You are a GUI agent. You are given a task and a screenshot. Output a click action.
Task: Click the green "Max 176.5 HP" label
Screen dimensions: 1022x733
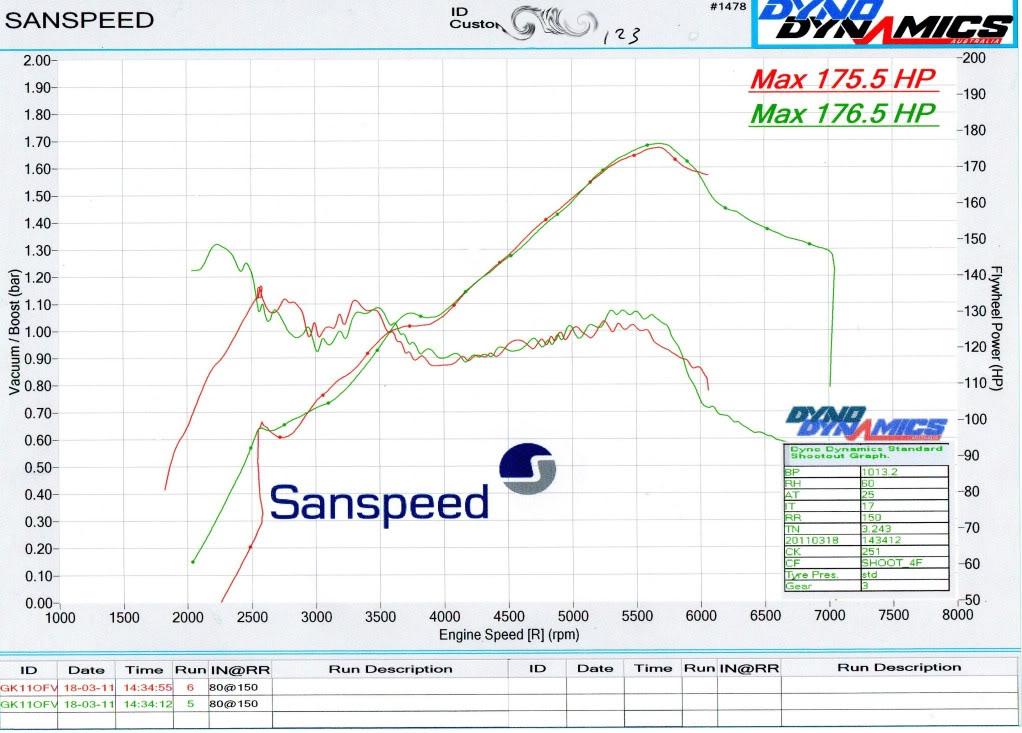point(843,113)
